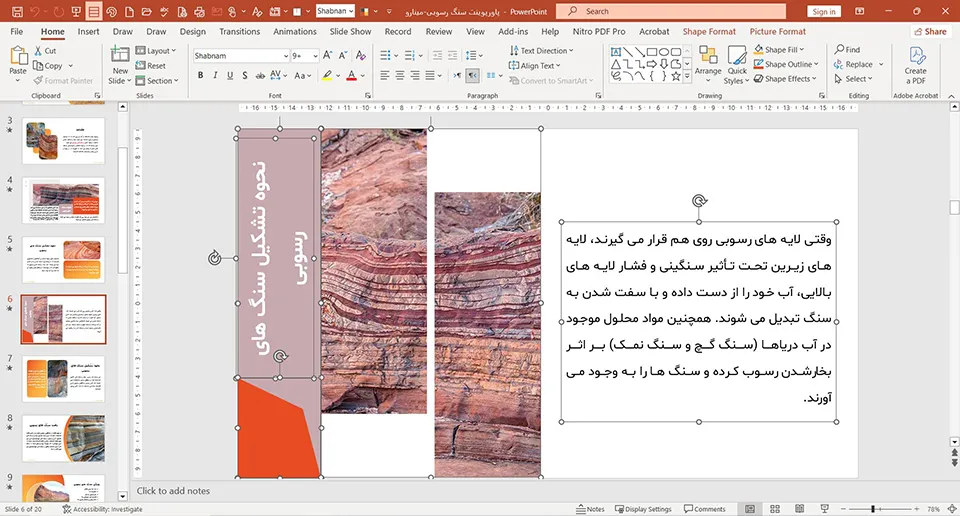
Task: Click in the title bar Search box
Action: 671,11
